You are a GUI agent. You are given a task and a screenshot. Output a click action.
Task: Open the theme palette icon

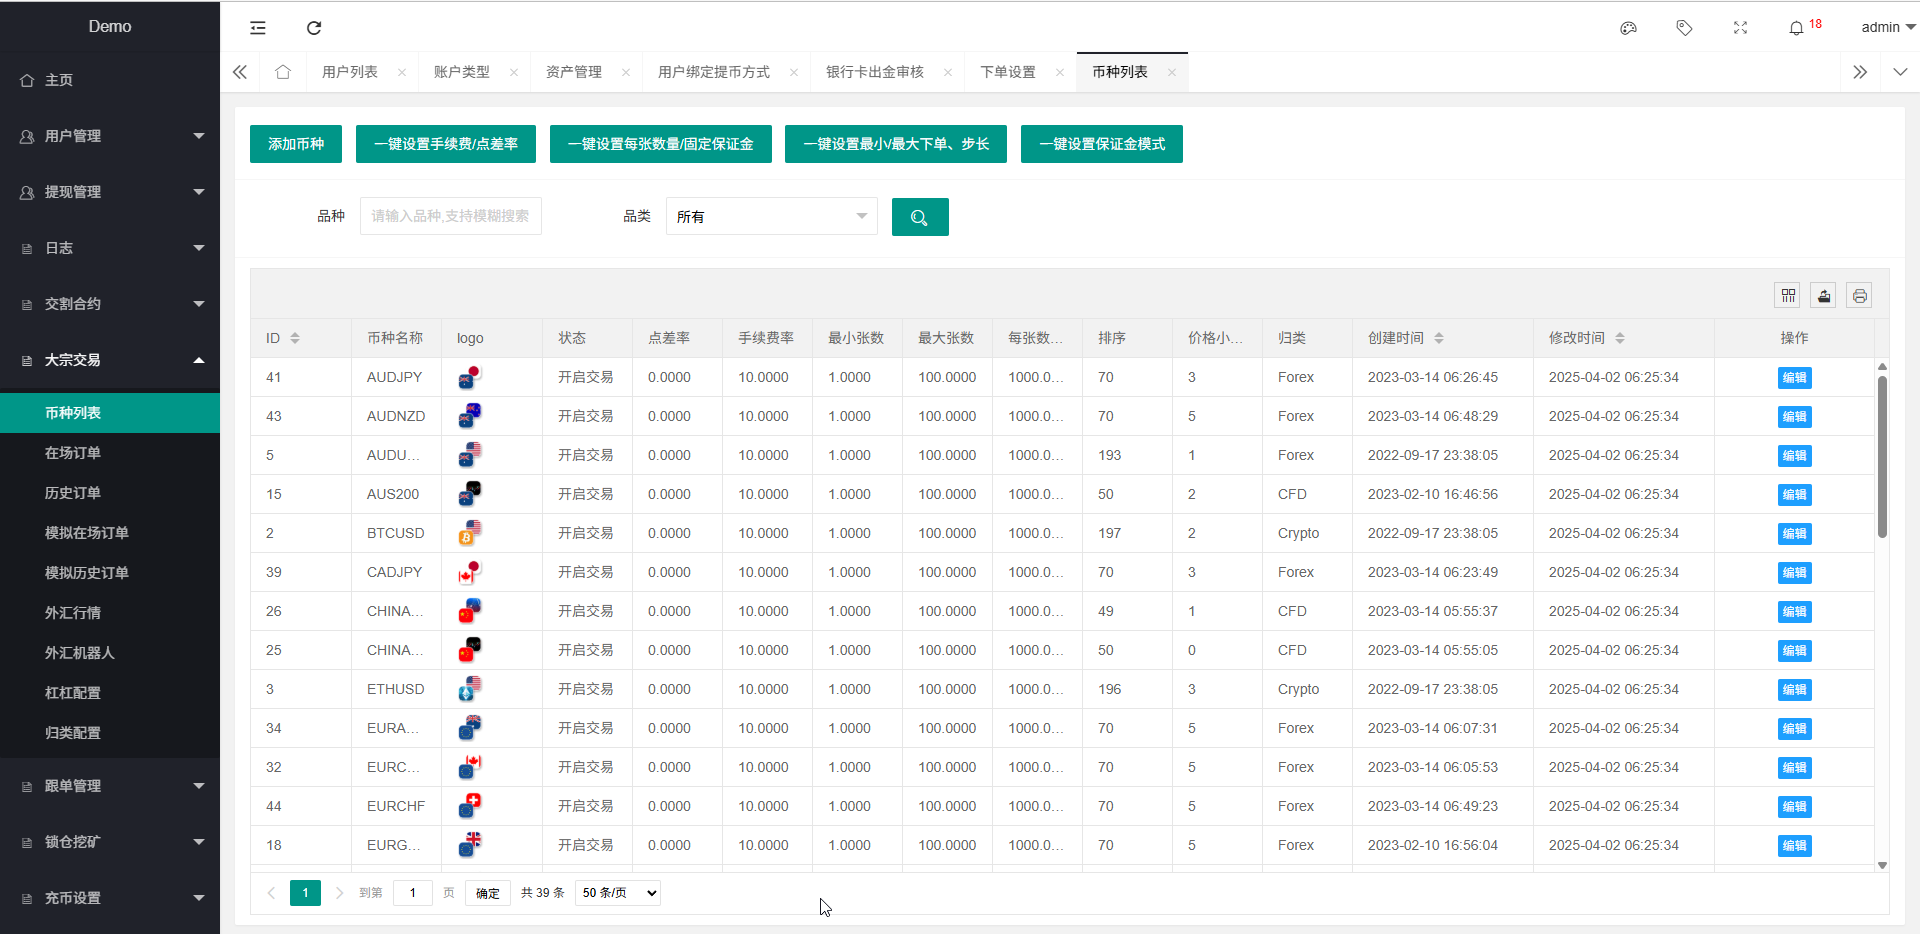1628,28
